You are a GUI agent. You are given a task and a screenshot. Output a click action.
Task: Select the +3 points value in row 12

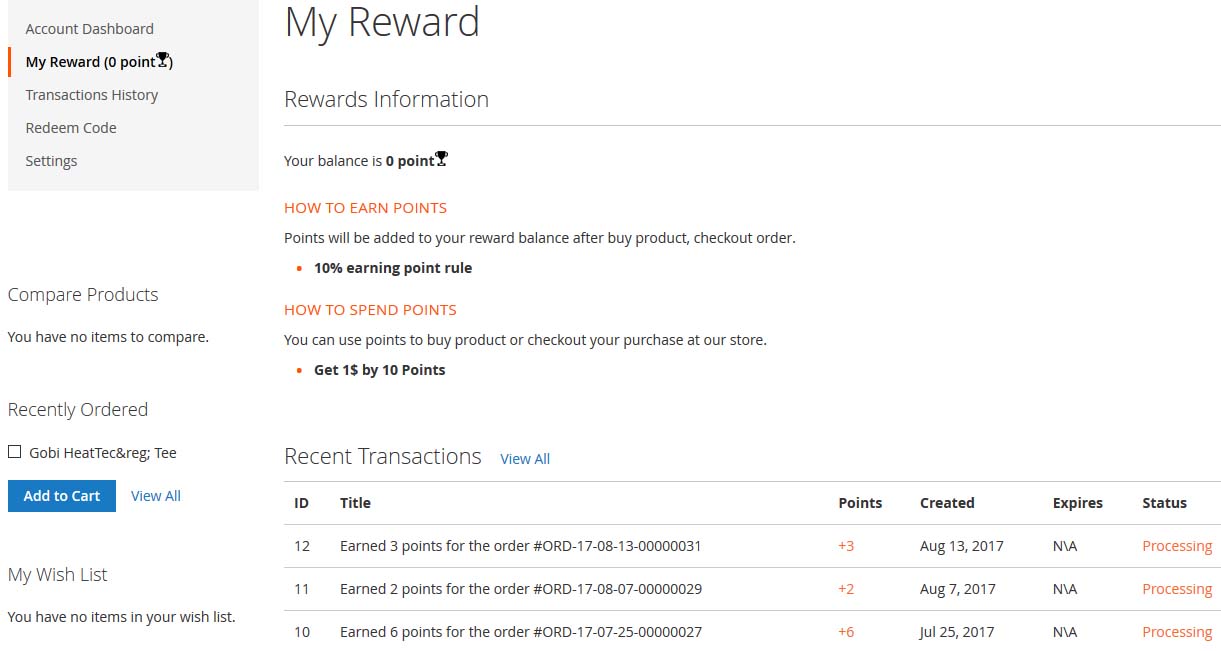pyautogui.click(x=846, y=546)
